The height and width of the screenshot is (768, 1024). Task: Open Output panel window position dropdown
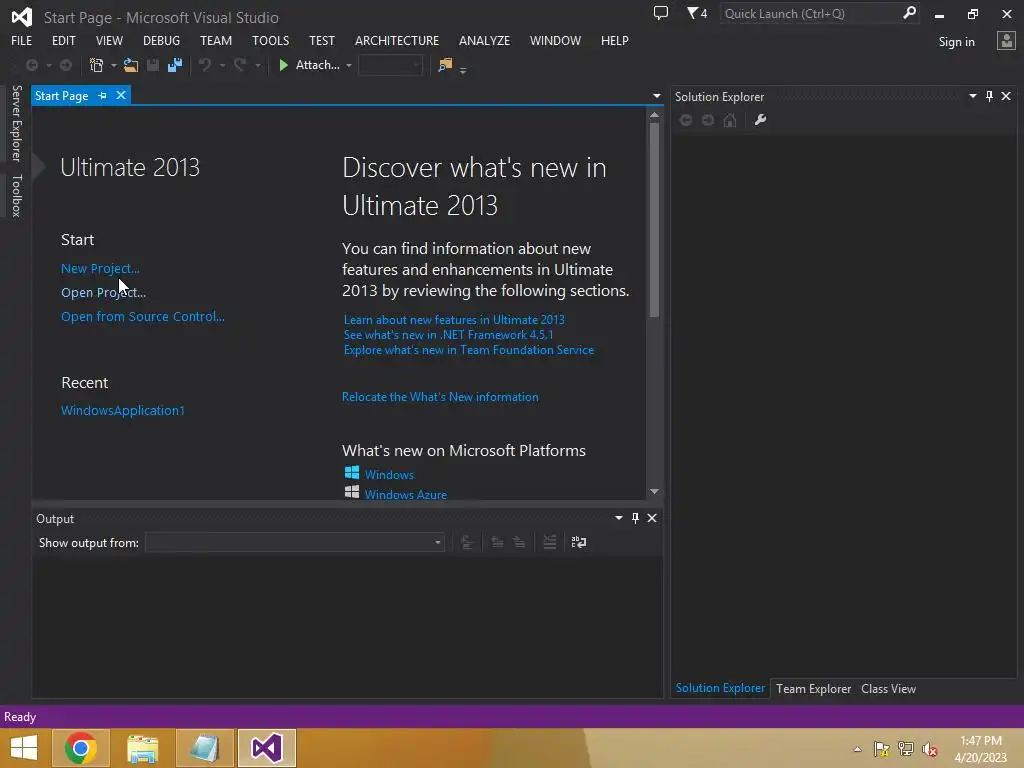pos(618,518)
